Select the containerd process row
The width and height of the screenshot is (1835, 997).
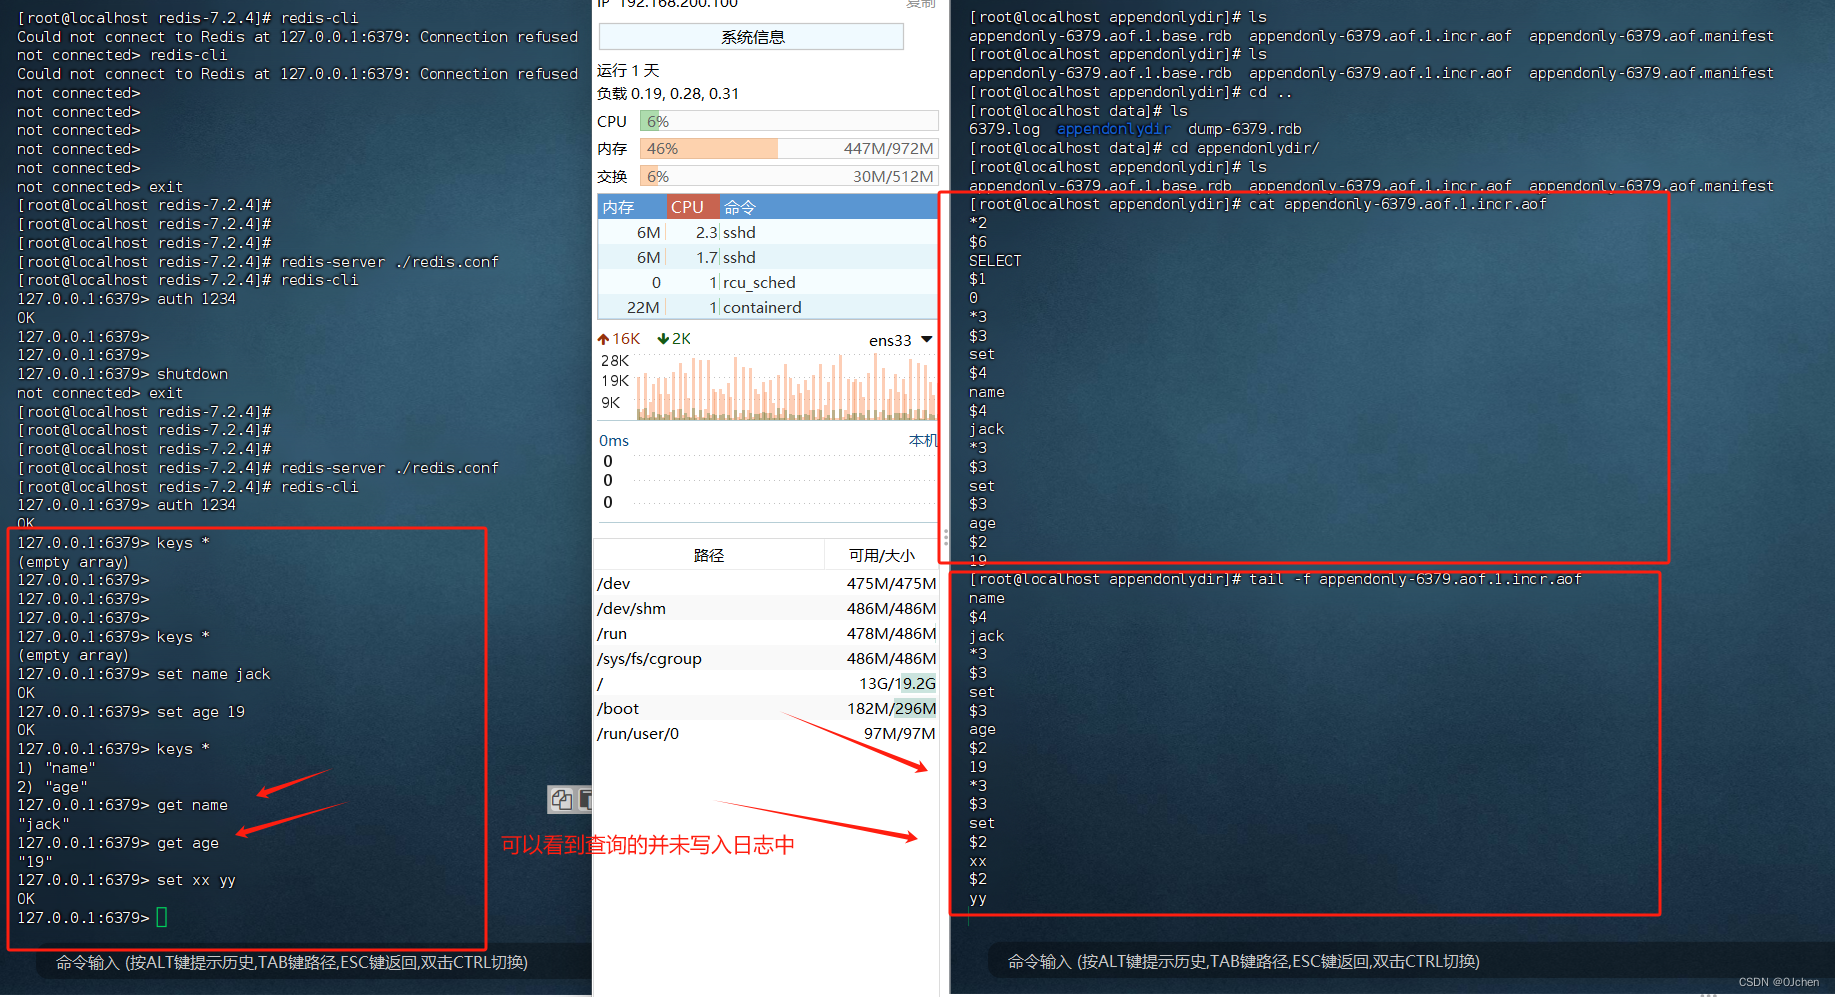(x=767, y=307)
